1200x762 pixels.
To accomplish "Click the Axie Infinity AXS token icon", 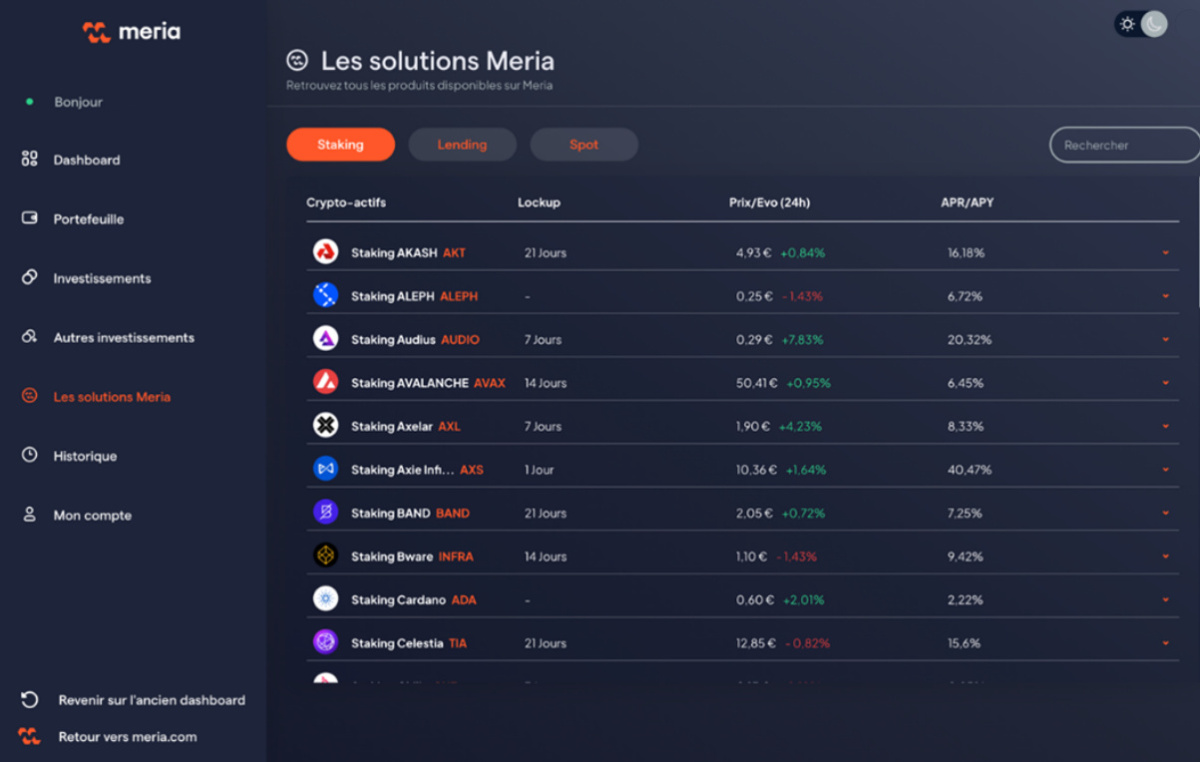I will tap(325, 469).
